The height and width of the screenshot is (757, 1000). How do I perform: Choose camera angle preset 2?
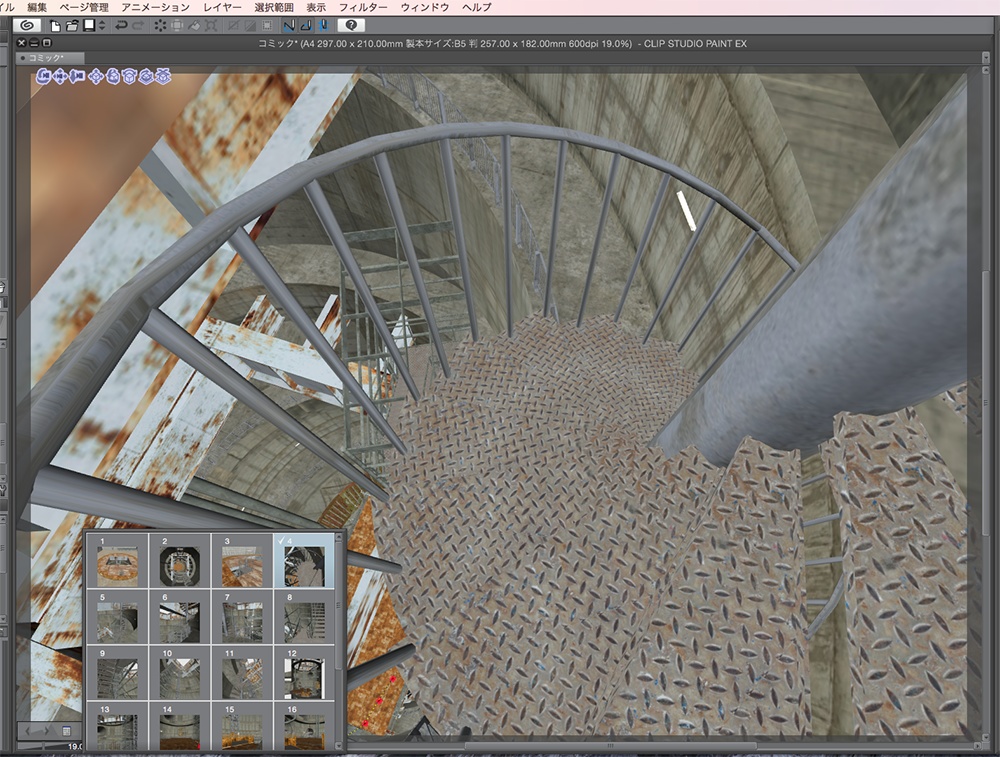click(180, 561)
